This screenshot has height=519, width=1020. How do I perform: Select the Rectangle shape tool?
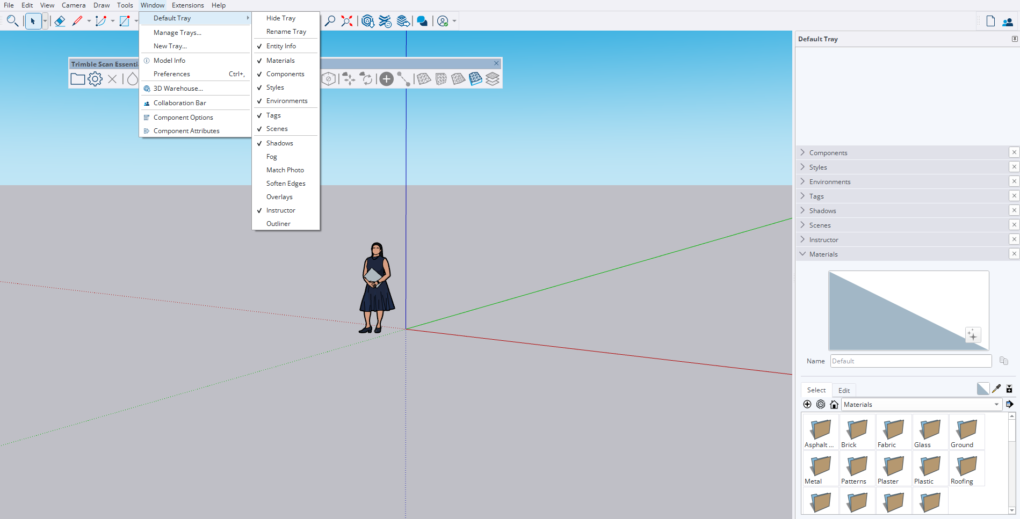click(x=124, y=21)
